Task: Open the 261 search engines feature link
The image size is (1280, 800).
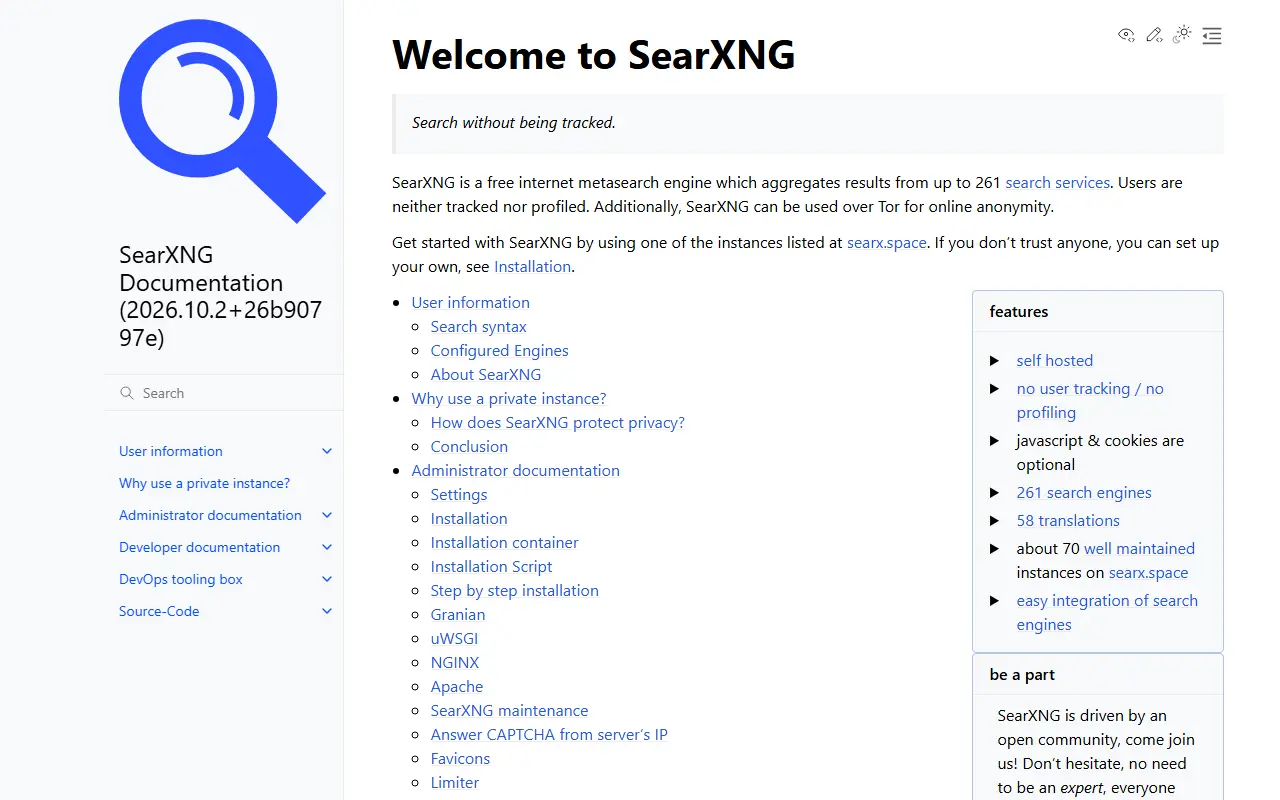Action: point(1084,493)
